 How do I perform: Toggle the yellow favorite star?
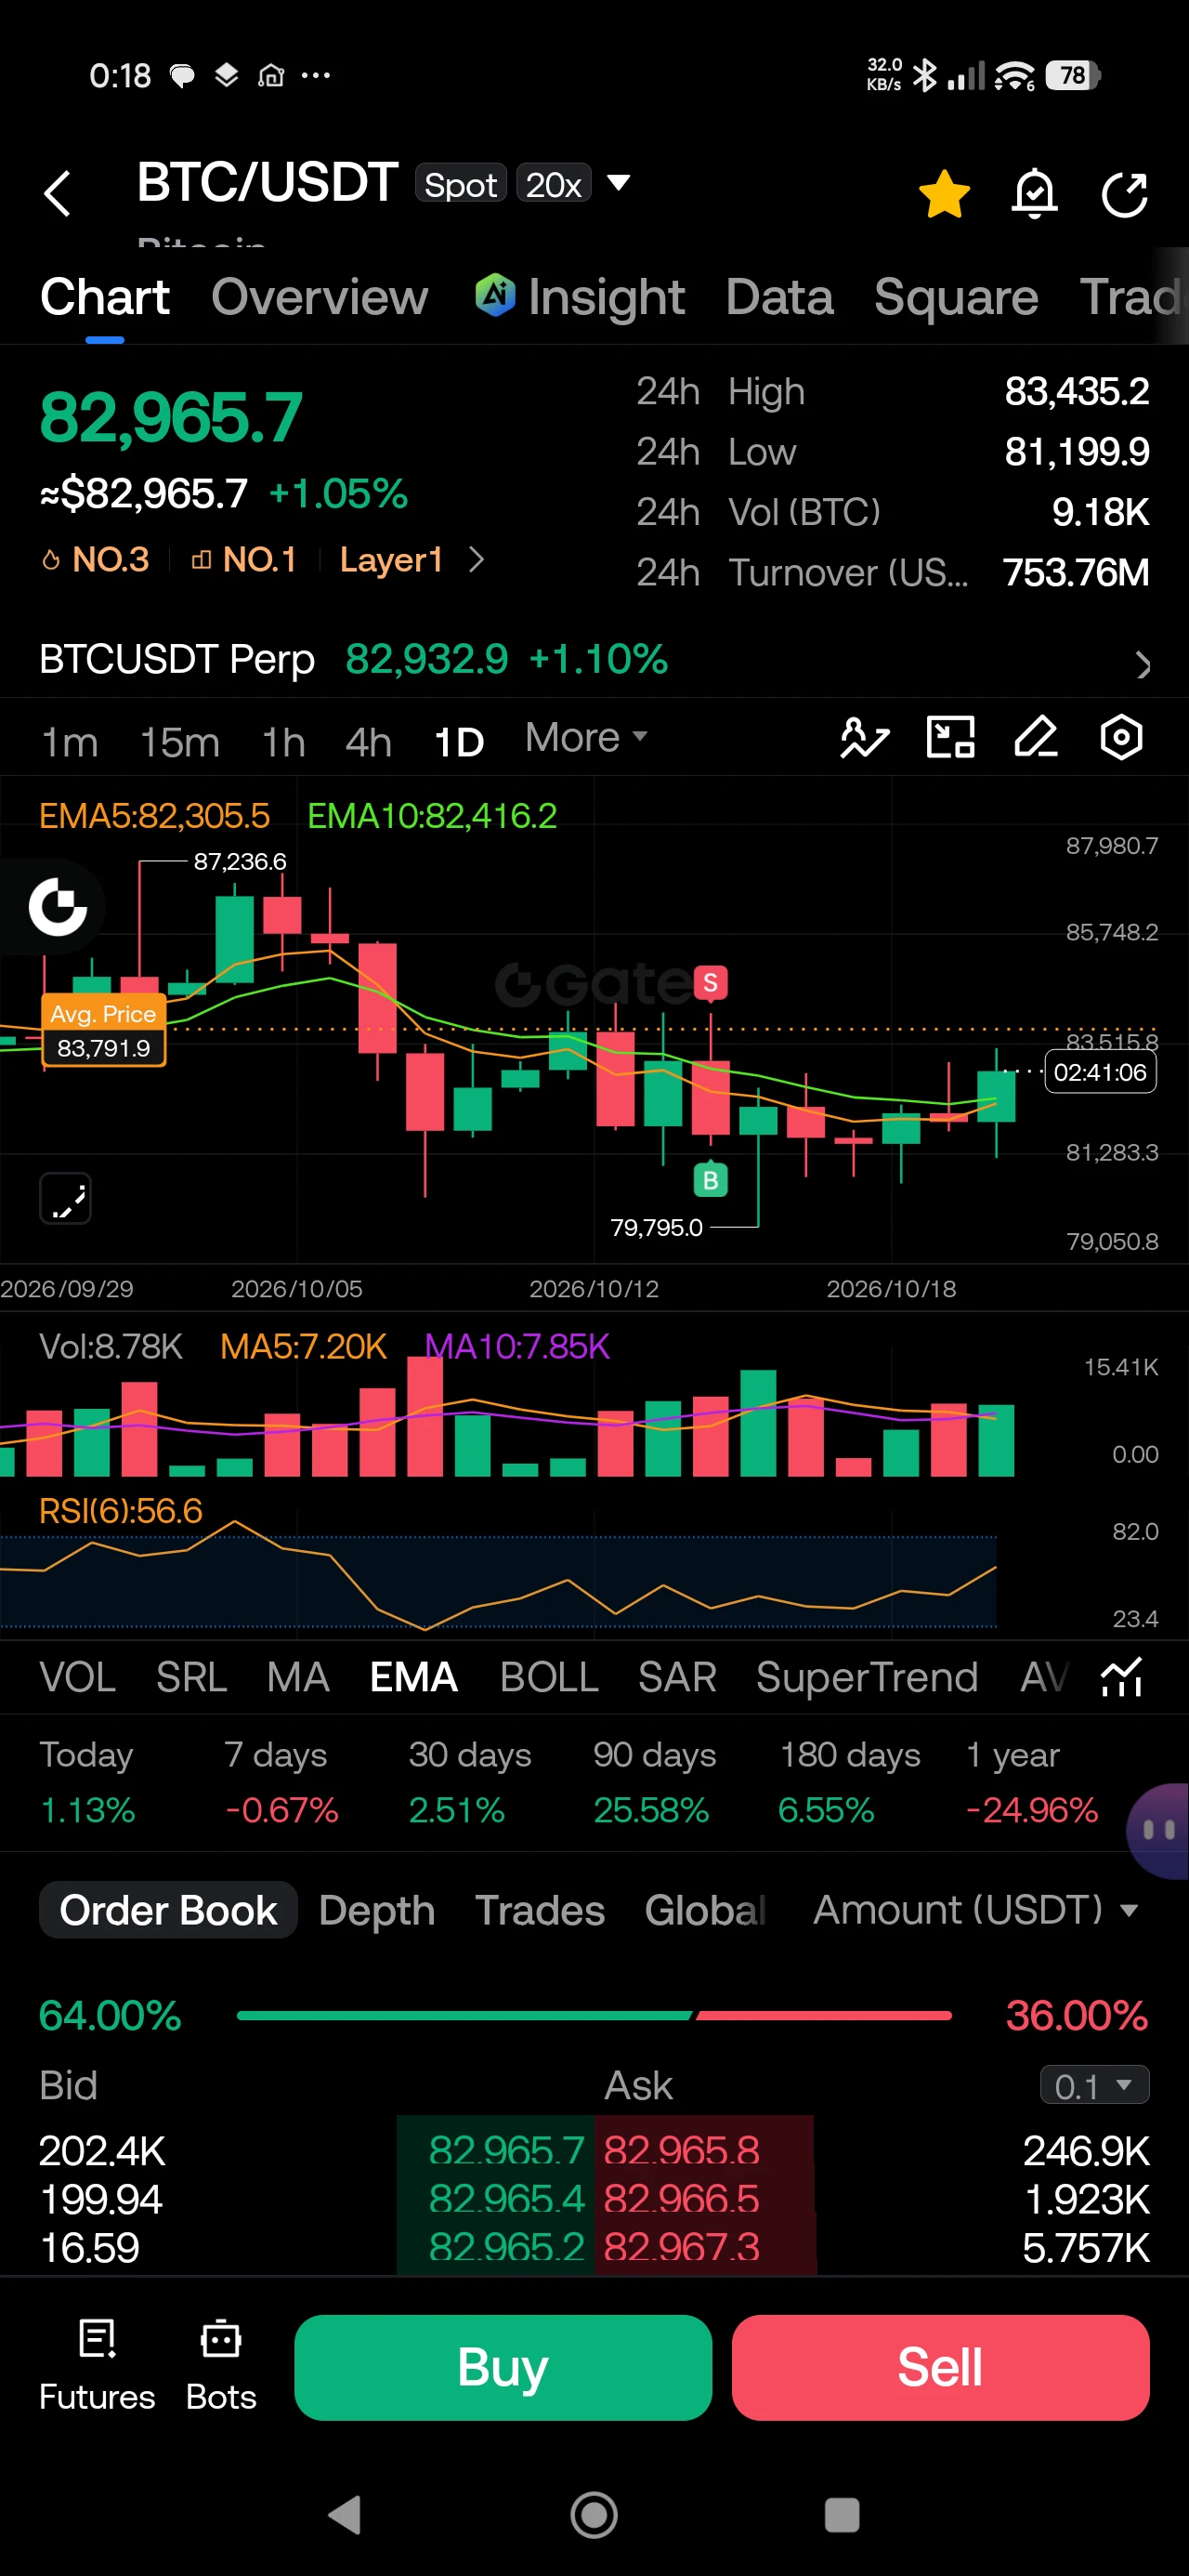click(x=944, y=193)
